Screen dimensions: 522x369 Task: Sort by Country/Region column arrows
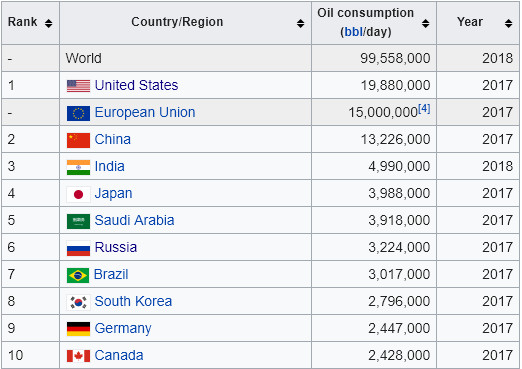301,23
